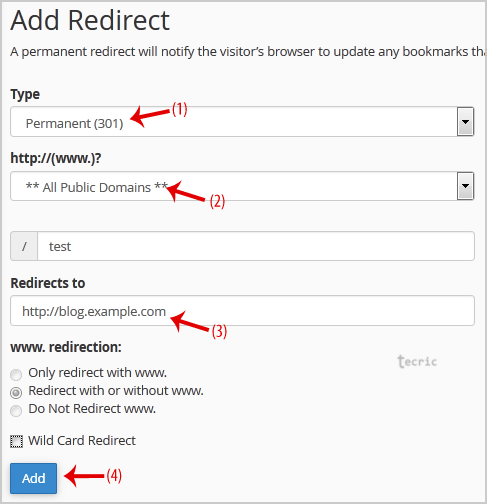Click the test path input field
Viewport: 487px width, 504px height.
click(x=256, y=246)
